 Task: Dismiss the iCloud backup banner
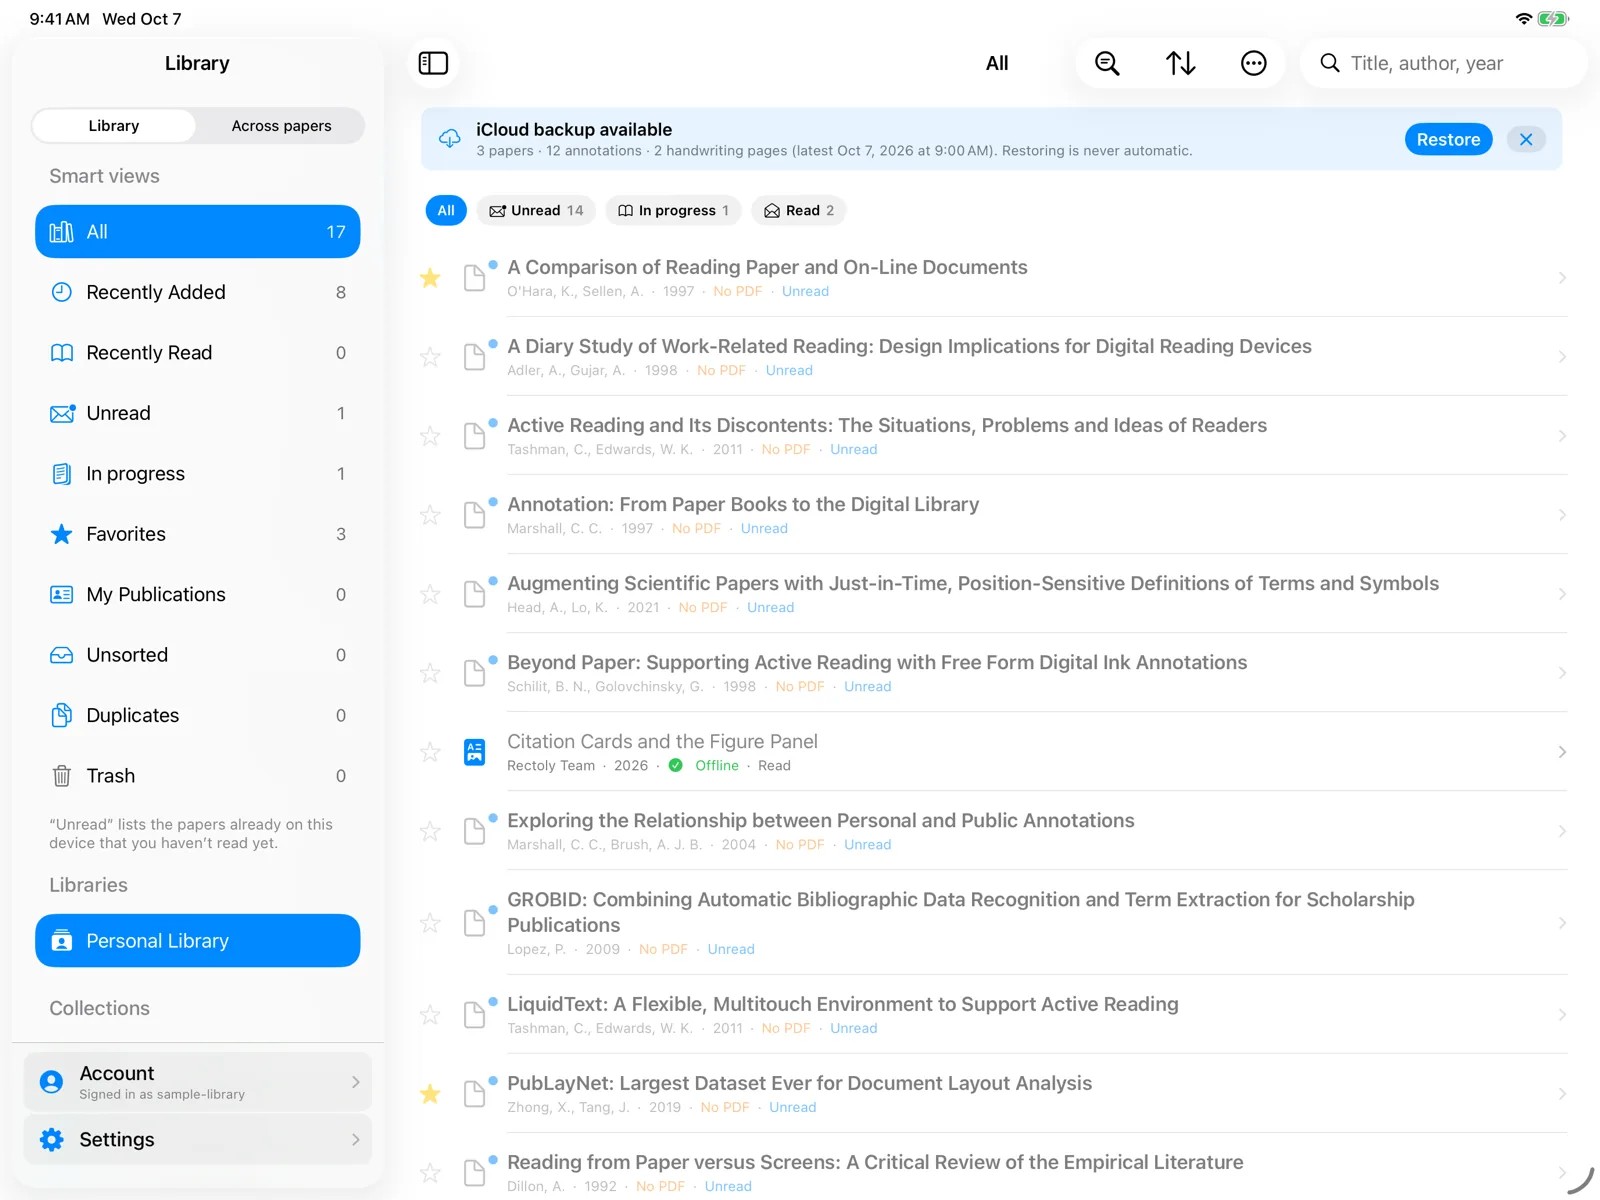click(x=1526, y=139)
